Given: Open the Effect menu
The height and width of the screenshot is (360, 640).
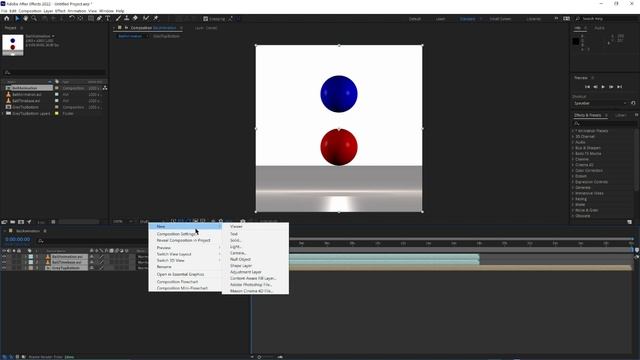Looking at the screenshot, I should point(60,11).
